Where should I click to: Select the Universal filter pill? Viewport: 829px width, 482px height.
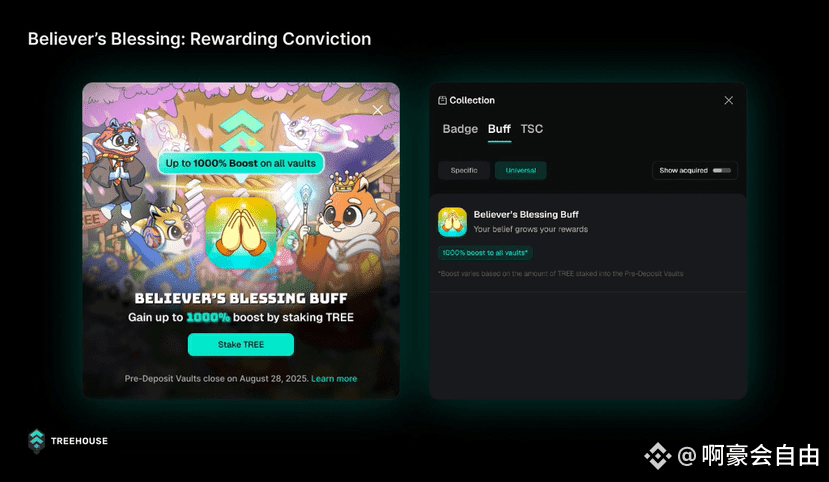(x=520, y=170)
